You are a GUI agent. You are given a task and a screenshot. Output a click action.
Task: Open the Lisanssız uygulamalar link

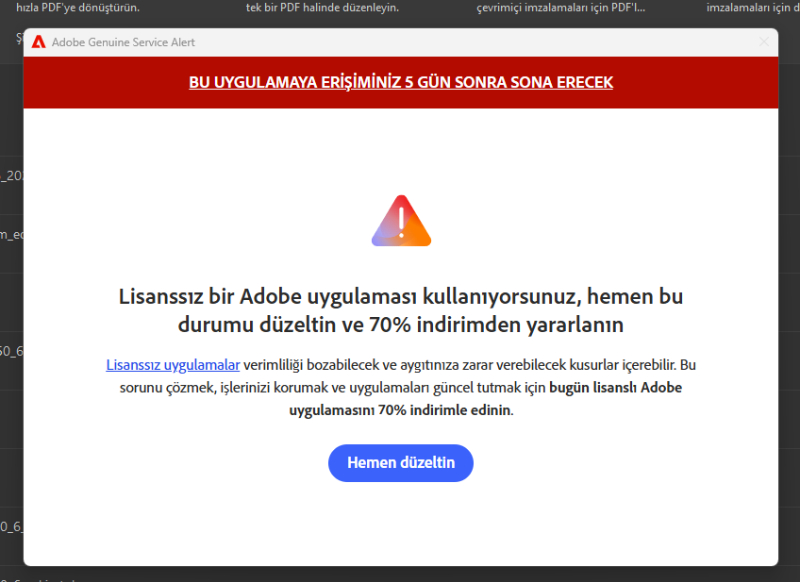click(x=173, y=365)
